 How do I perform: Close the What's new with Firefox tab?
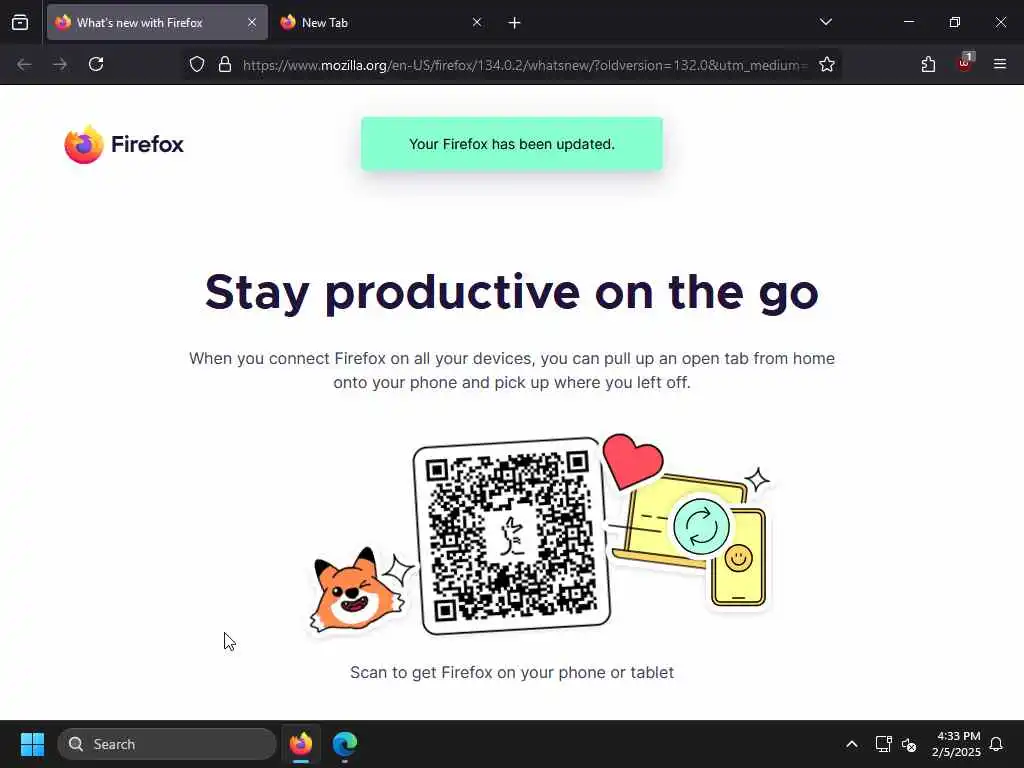point(251,22)
